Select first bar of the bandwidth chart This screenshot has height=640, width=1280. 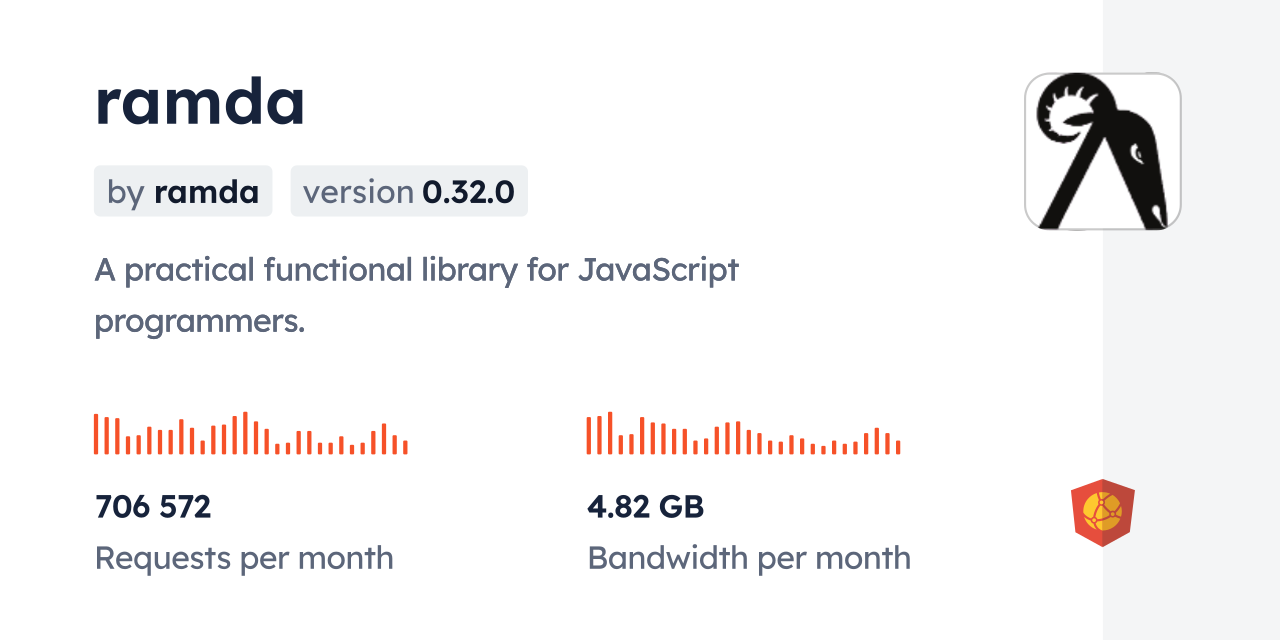tap(589, 436)
